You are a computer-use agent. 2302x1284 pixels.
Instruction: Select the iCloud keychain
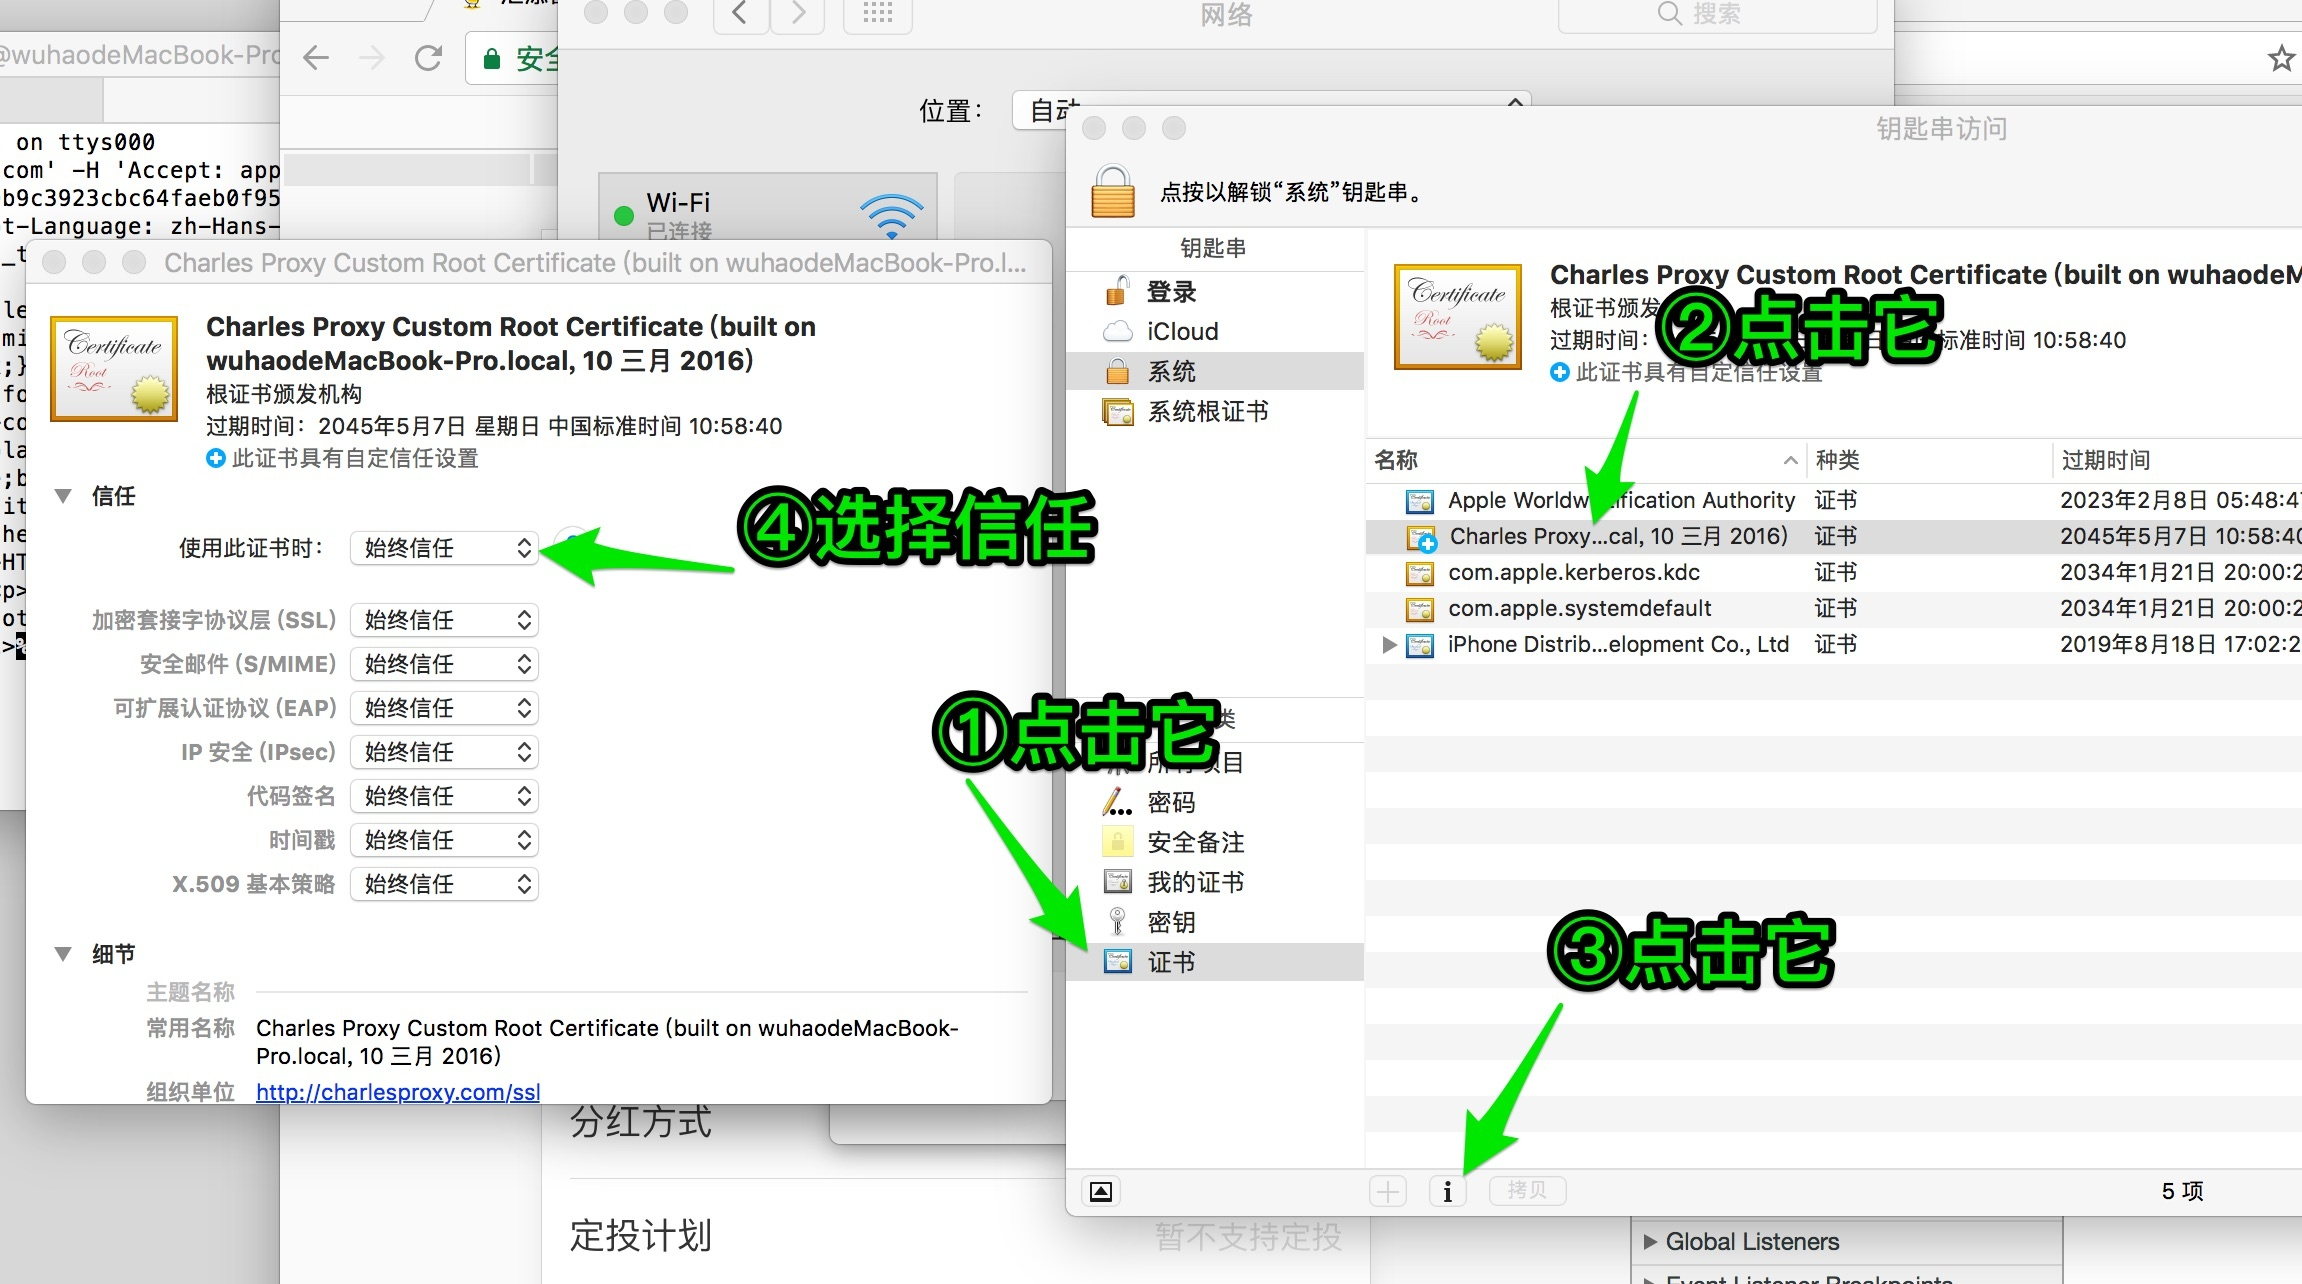coord(1181,331)
